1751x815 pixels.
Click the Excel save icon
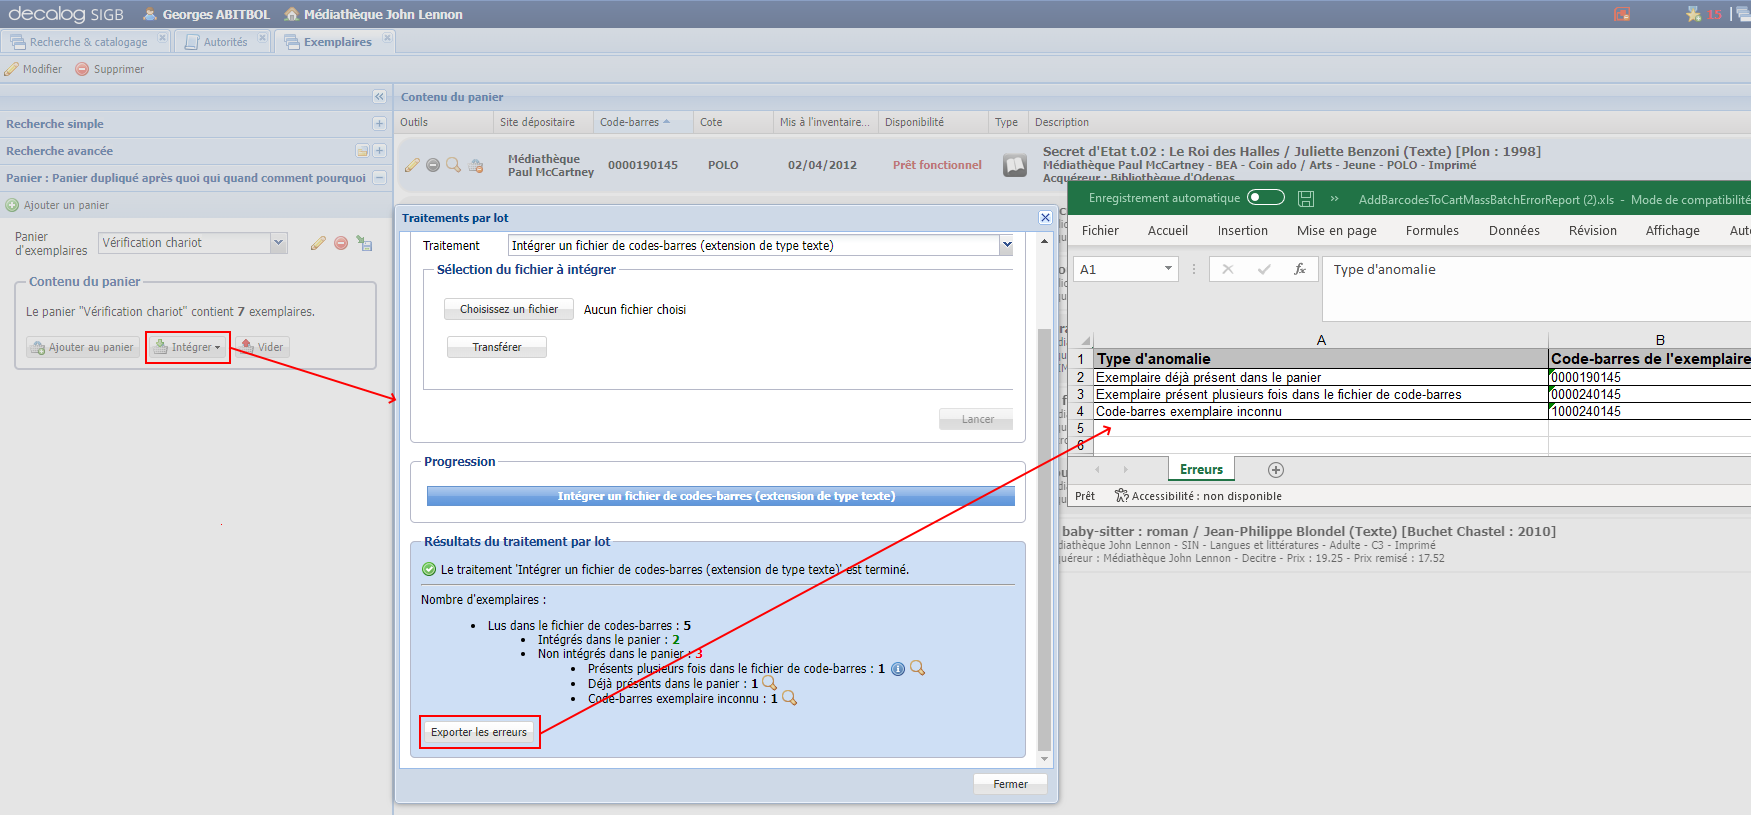click(x=1306, y=199)
